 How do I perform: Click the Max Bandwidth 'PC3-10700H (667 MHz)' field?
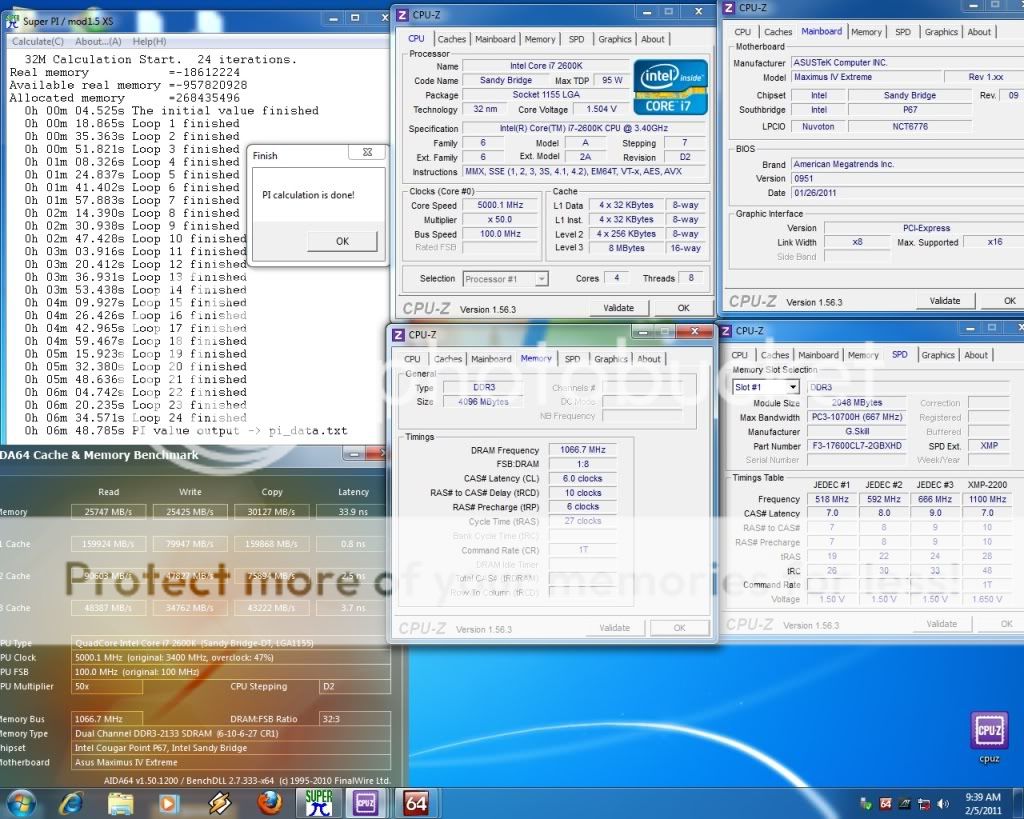coord(857,417)
